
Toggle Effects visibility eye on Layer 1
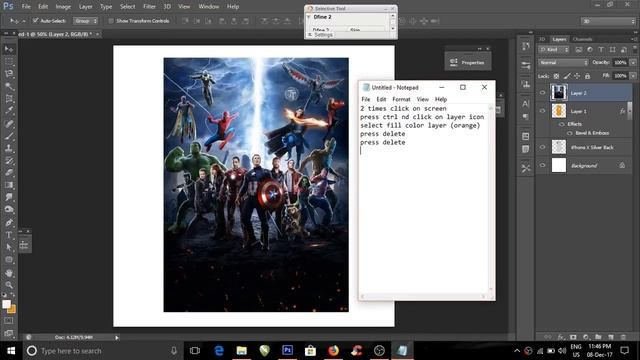562,124
